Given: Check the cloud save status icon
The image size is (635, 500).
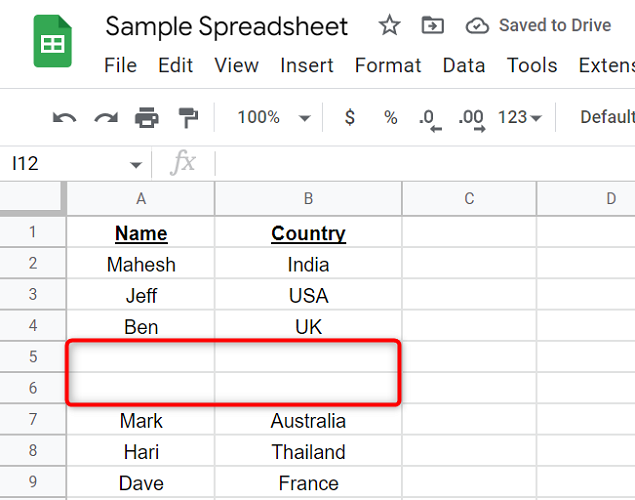Looking at the screenshot, I should click(x=477, y=26).
